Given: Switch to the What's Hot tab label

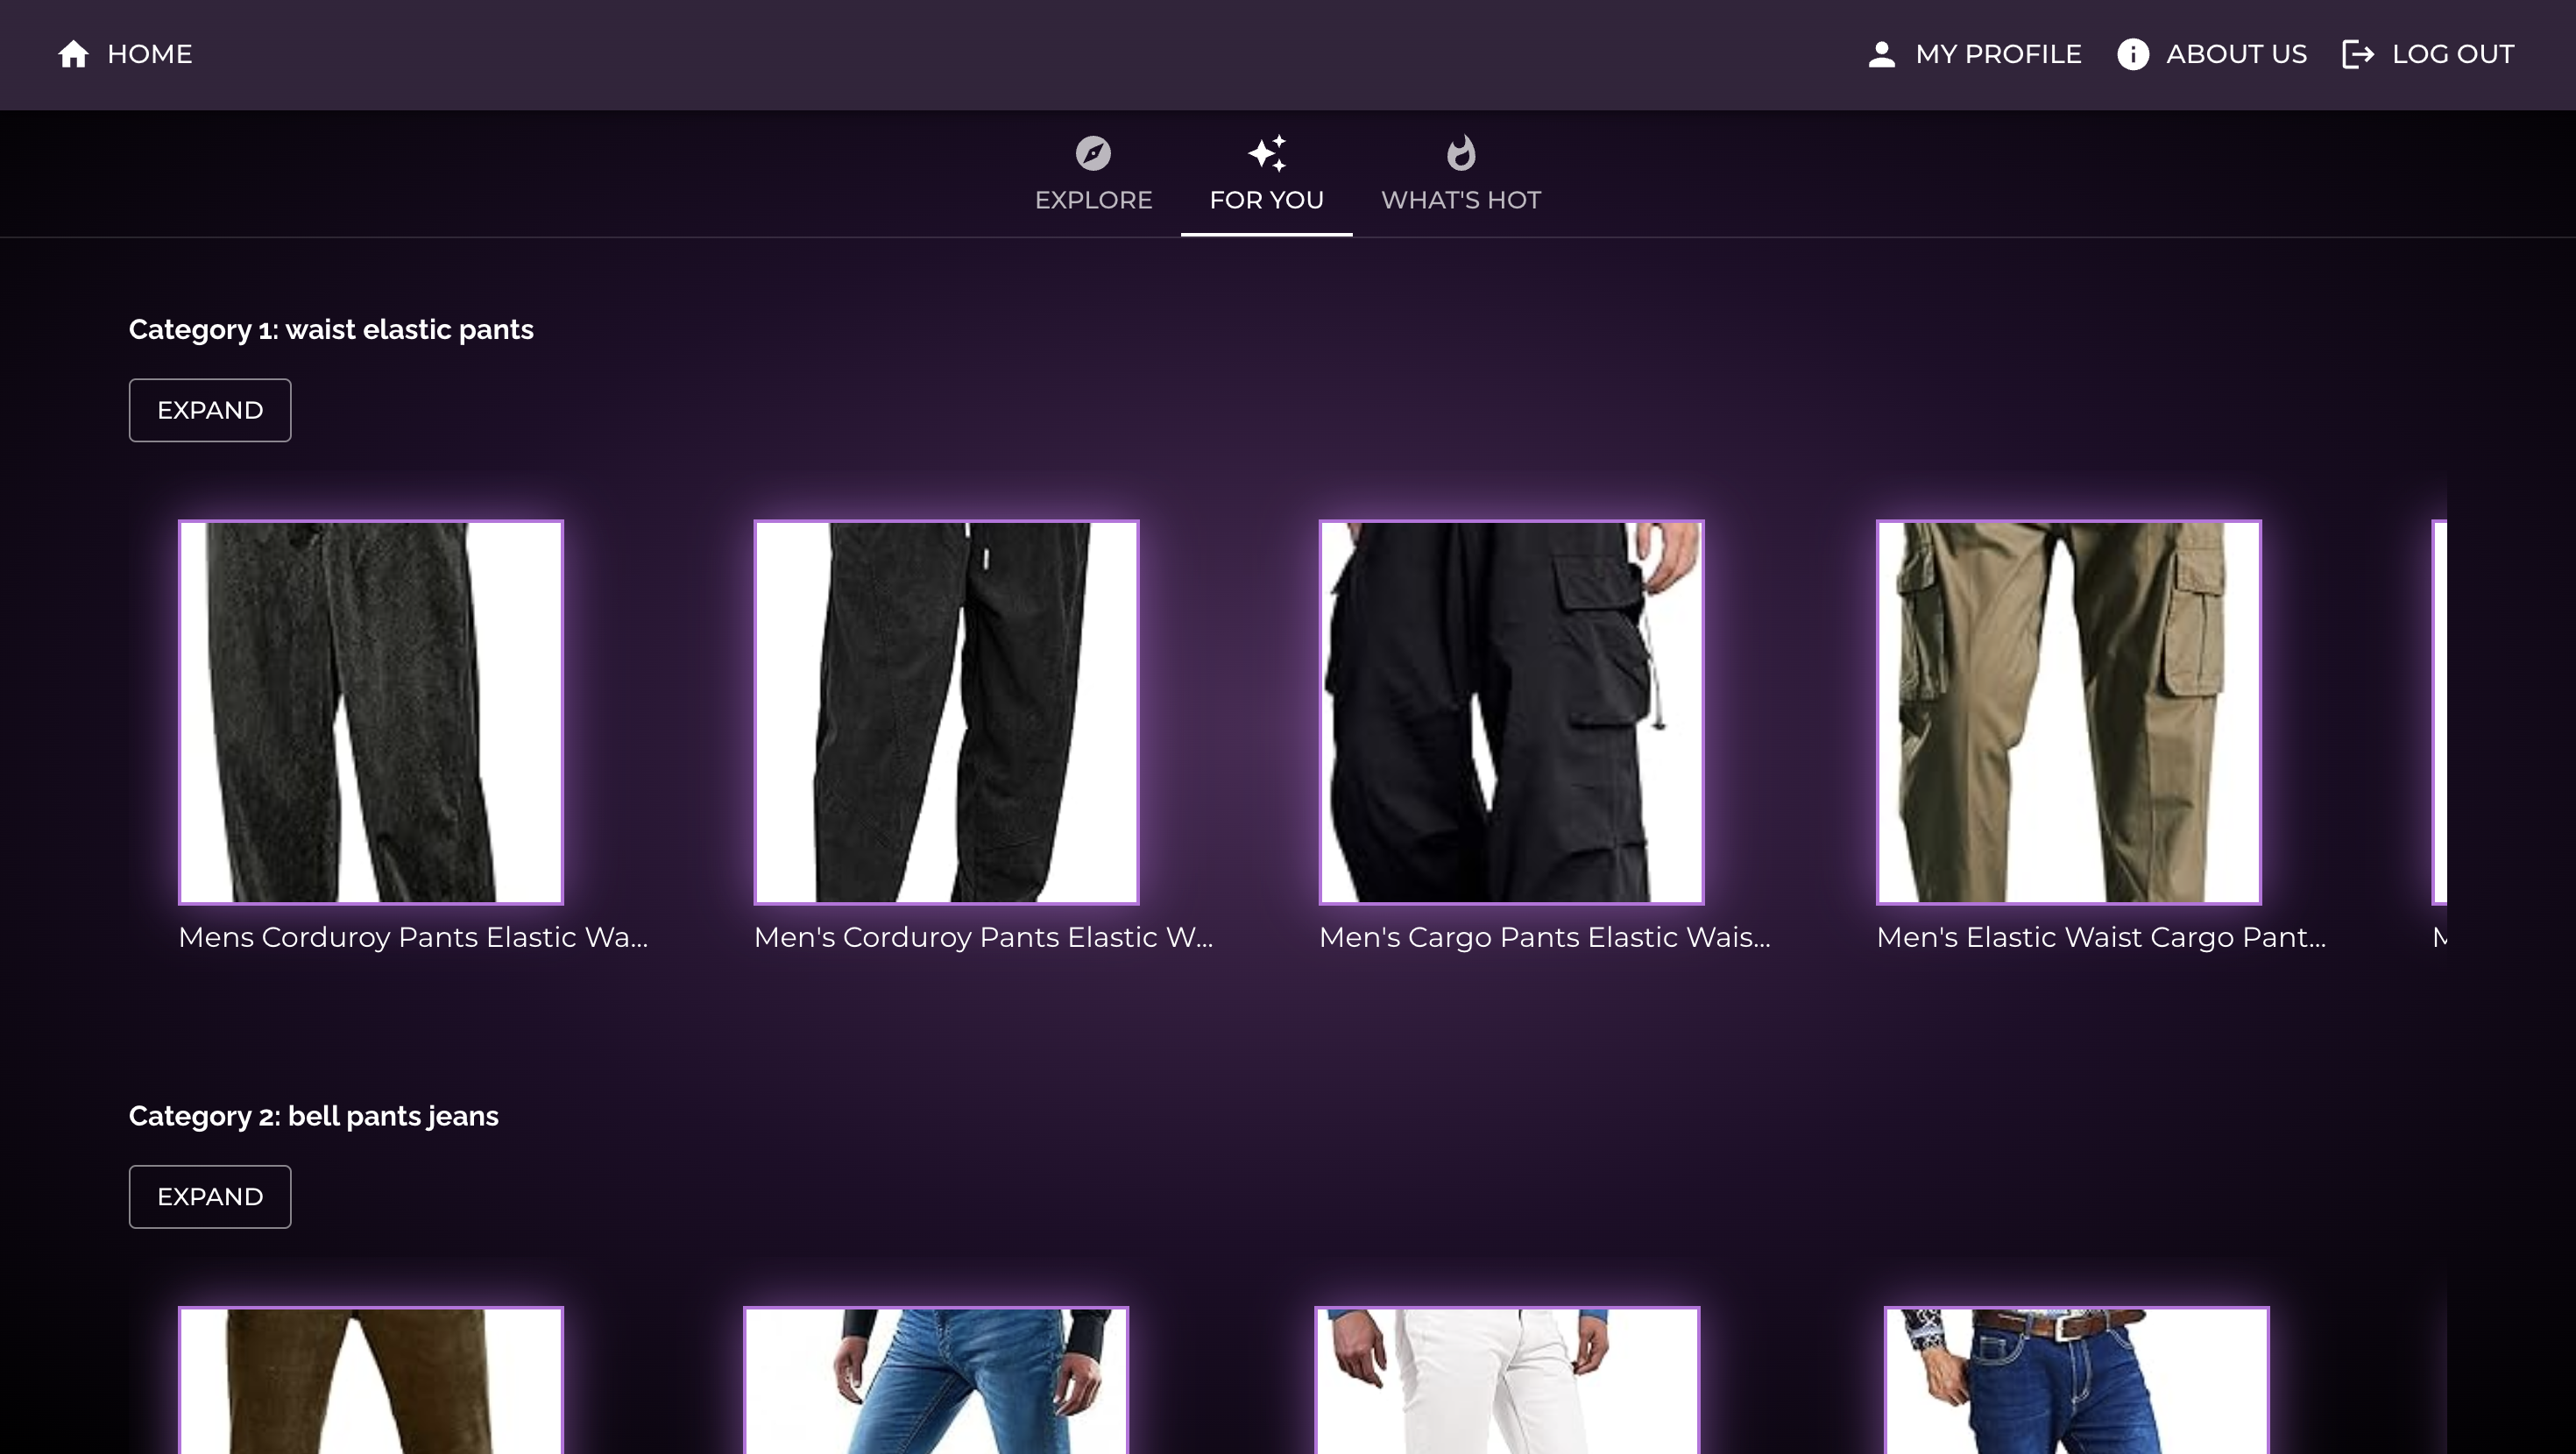Looking at the screenshot, I should click(1460, 200).
